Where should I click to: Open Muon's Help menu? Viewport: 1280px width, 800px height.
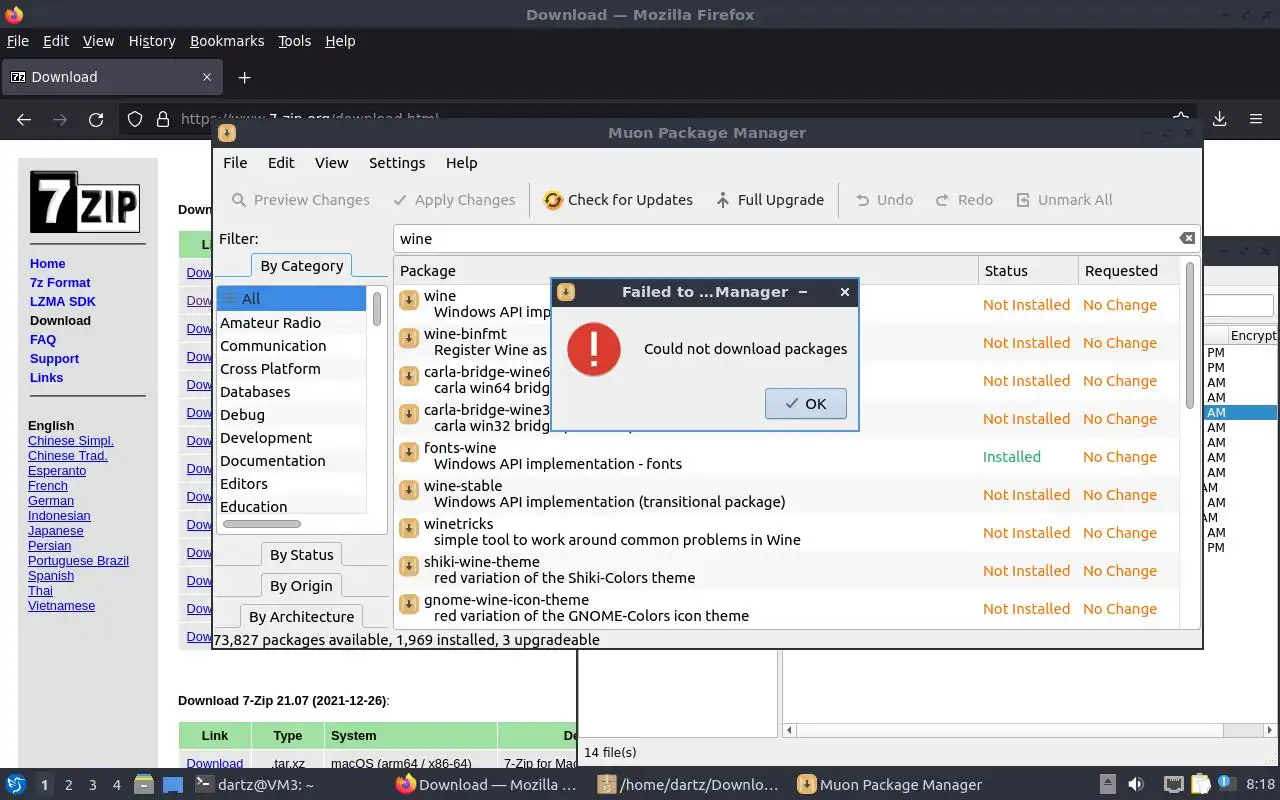461,163
